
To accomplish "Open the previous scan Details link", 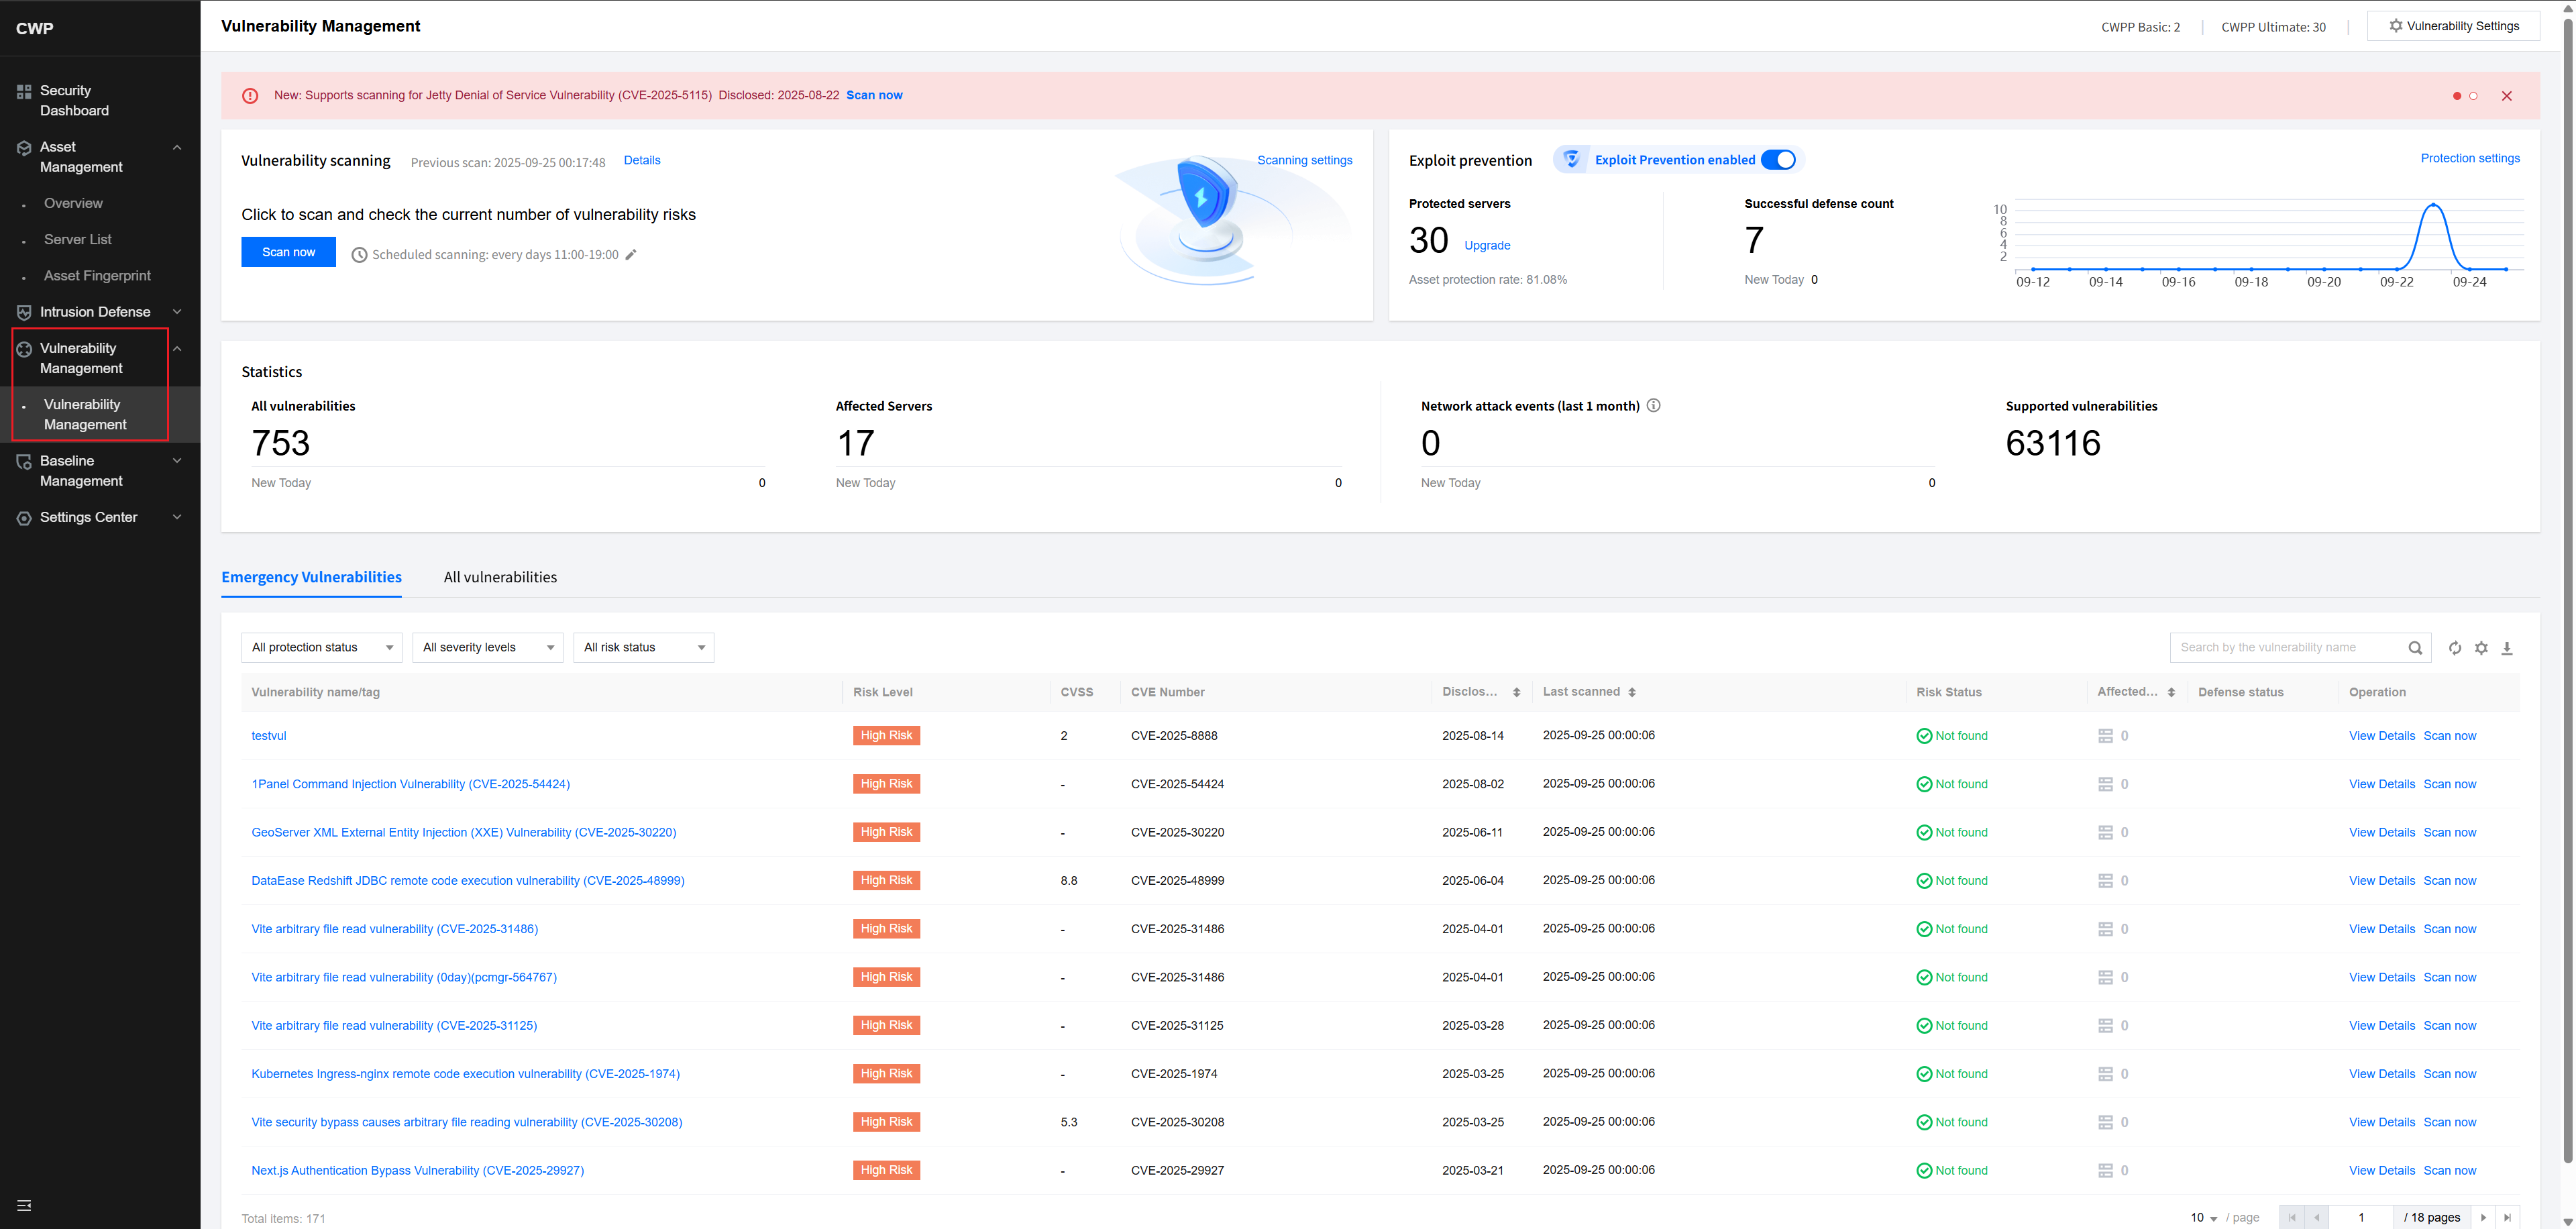I will point(642,160).
